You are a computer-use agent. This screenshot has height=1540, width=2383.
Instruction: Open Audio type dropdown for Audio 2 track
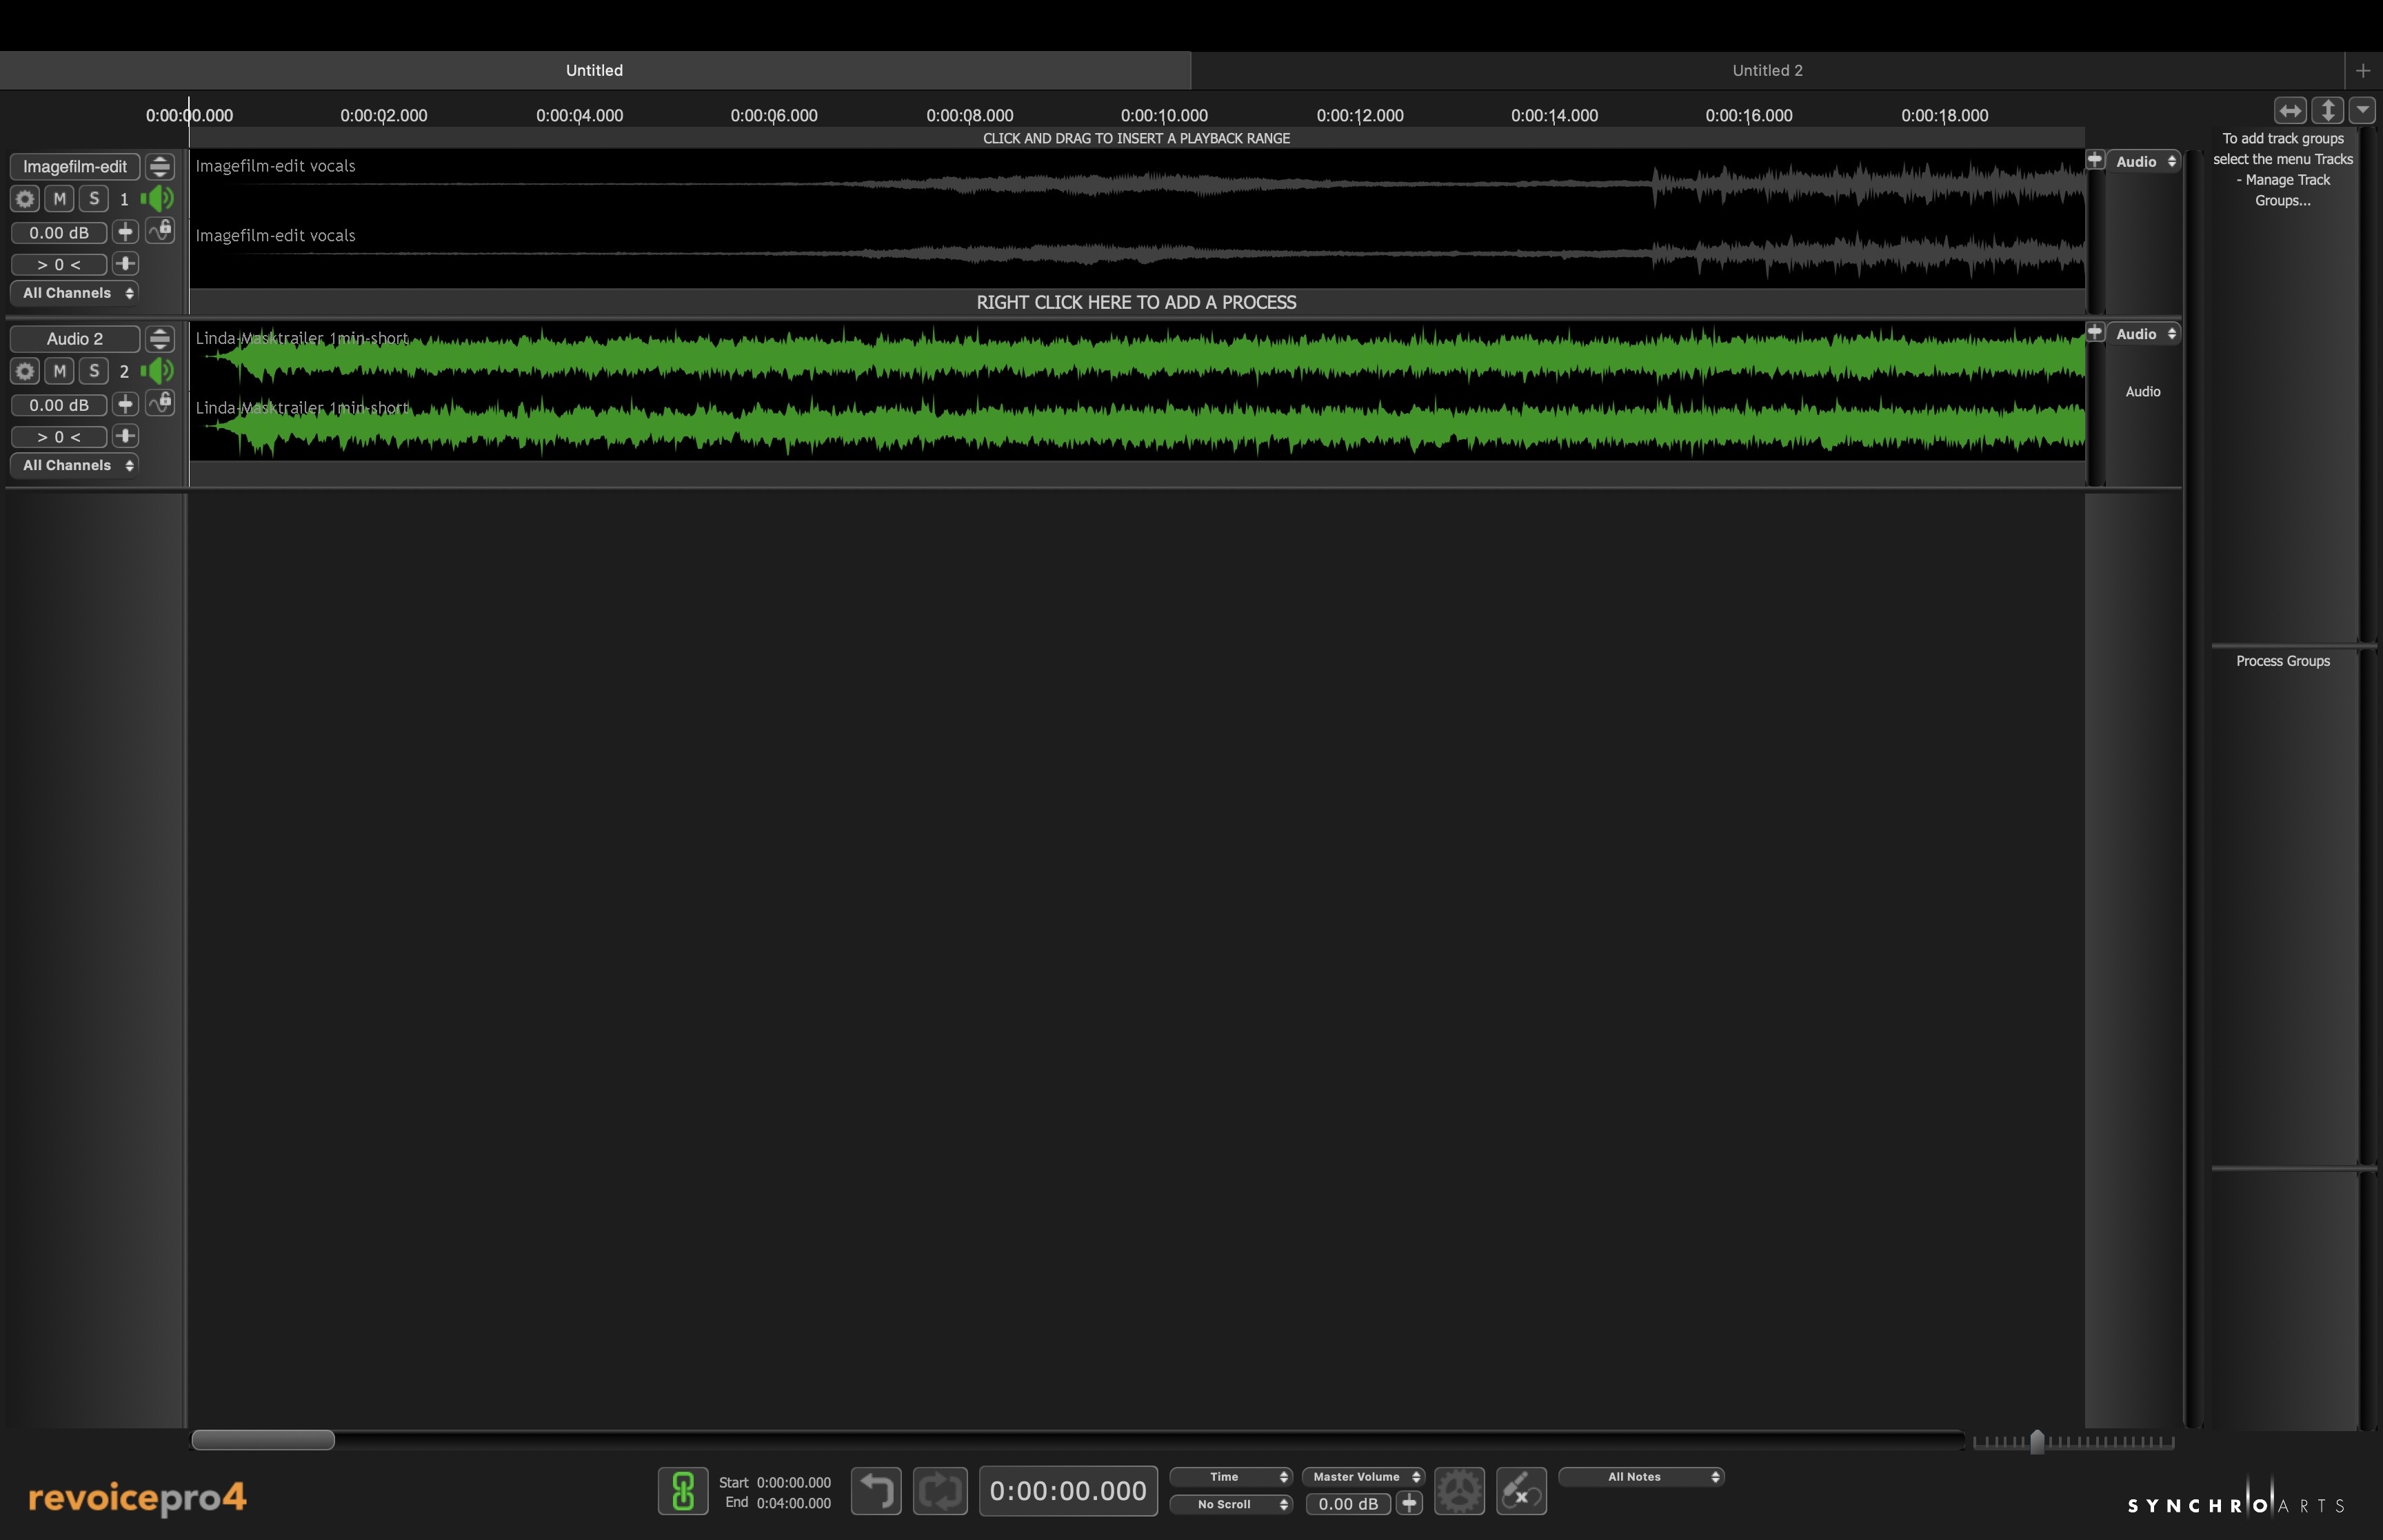2144,334
